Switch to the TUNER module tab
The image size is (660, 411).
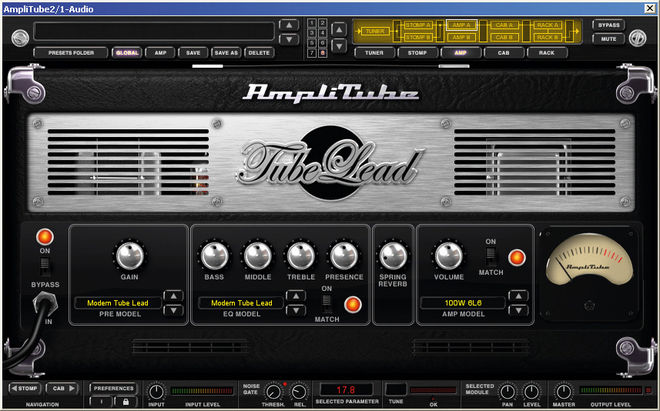pyautogui.click(x=375, y=53)
